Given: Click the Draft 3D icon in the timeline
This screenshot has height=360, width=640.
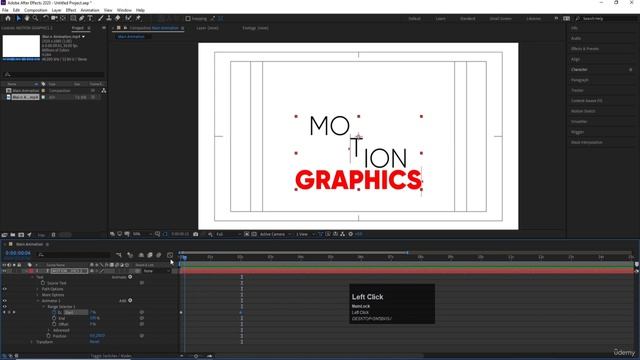Looking at the screenshot, I should [x=130, y=255].
